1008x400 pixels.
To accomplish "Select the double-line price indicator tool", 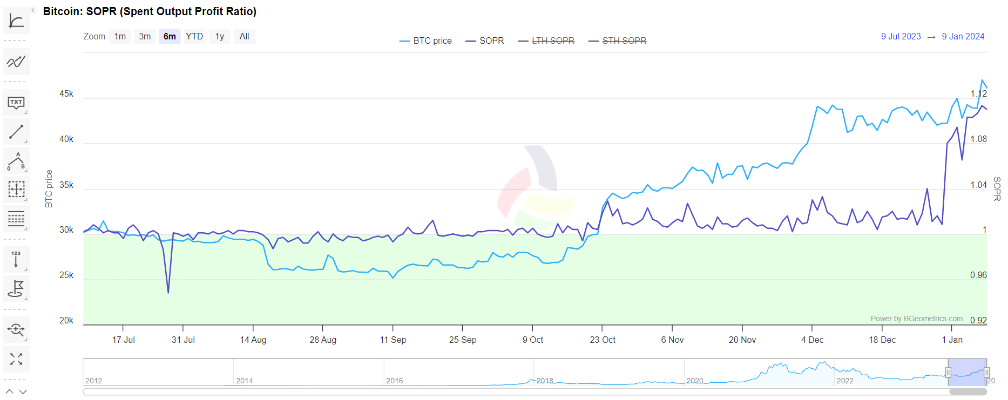I will coord(16,62).
